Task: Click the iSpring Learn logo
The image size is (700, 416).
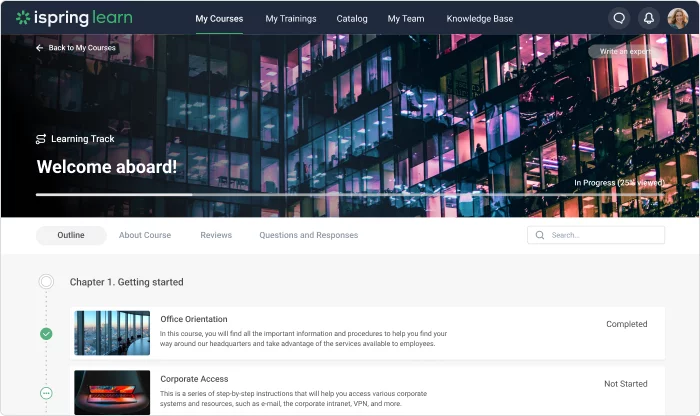Action: click(74, 18)
